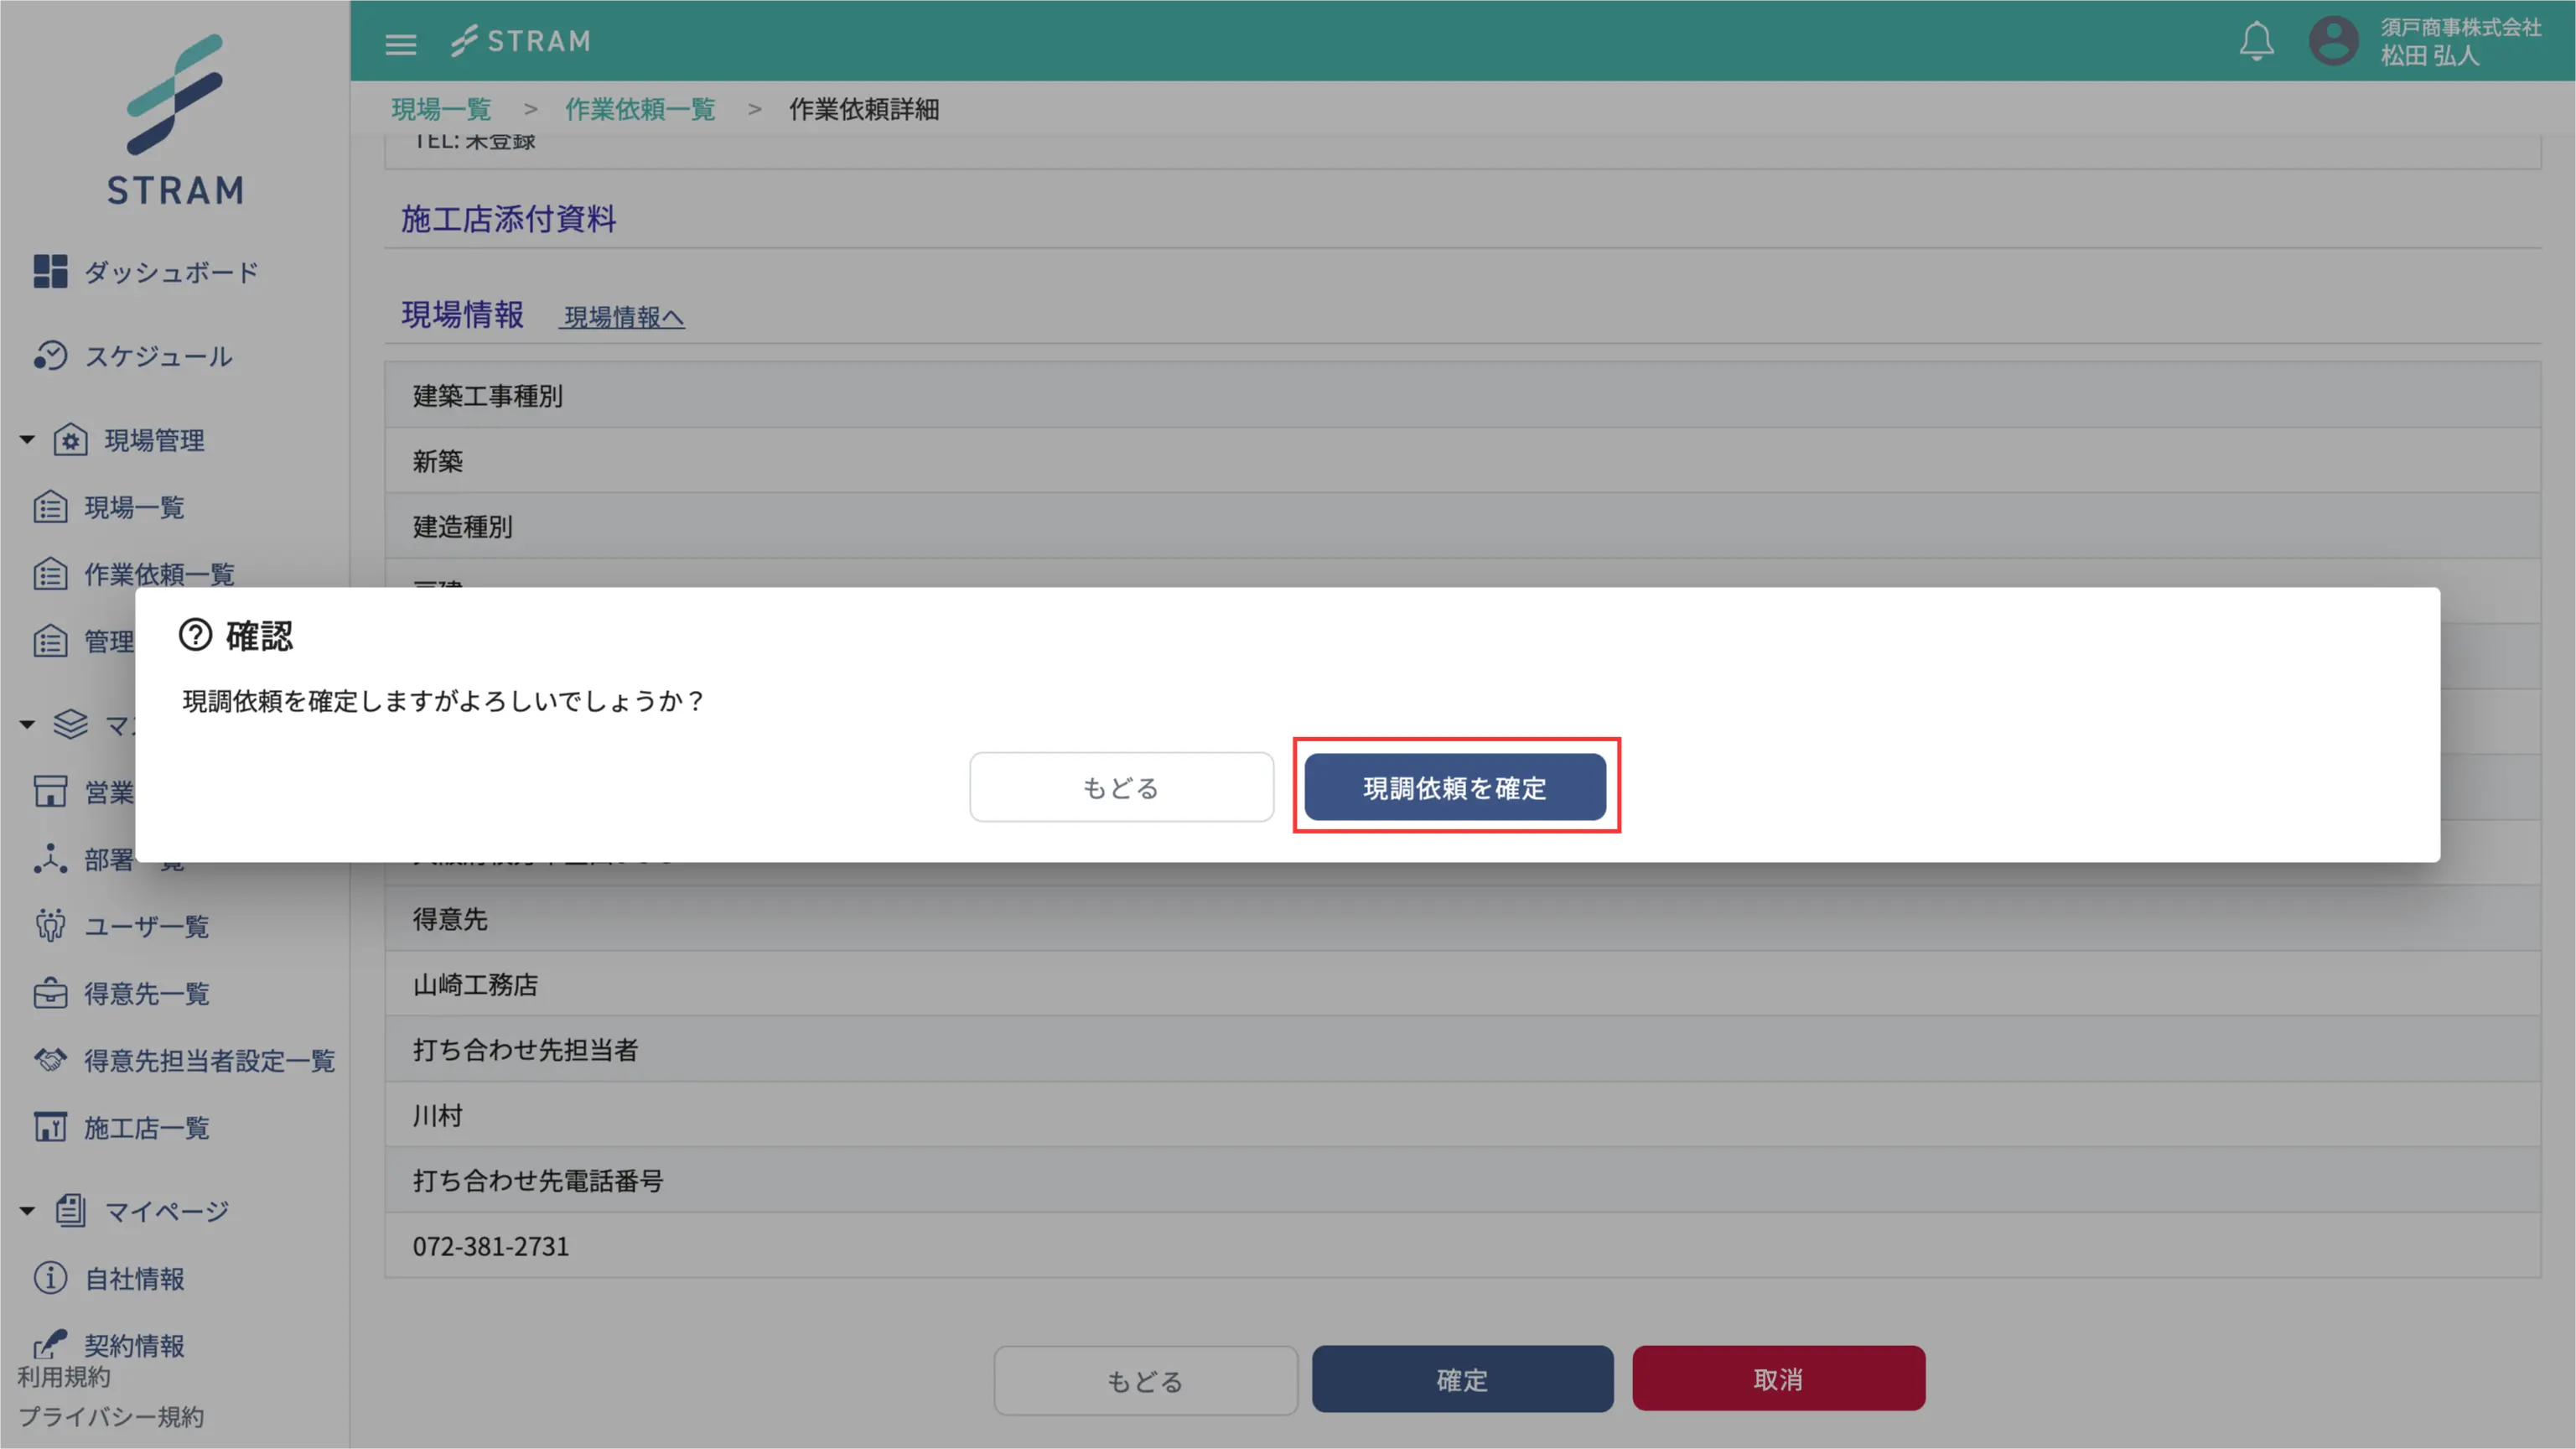The image size is (2576, 1449).
Task: Confirm with 現調依頼を確定 button
Action: point(1455,787)
